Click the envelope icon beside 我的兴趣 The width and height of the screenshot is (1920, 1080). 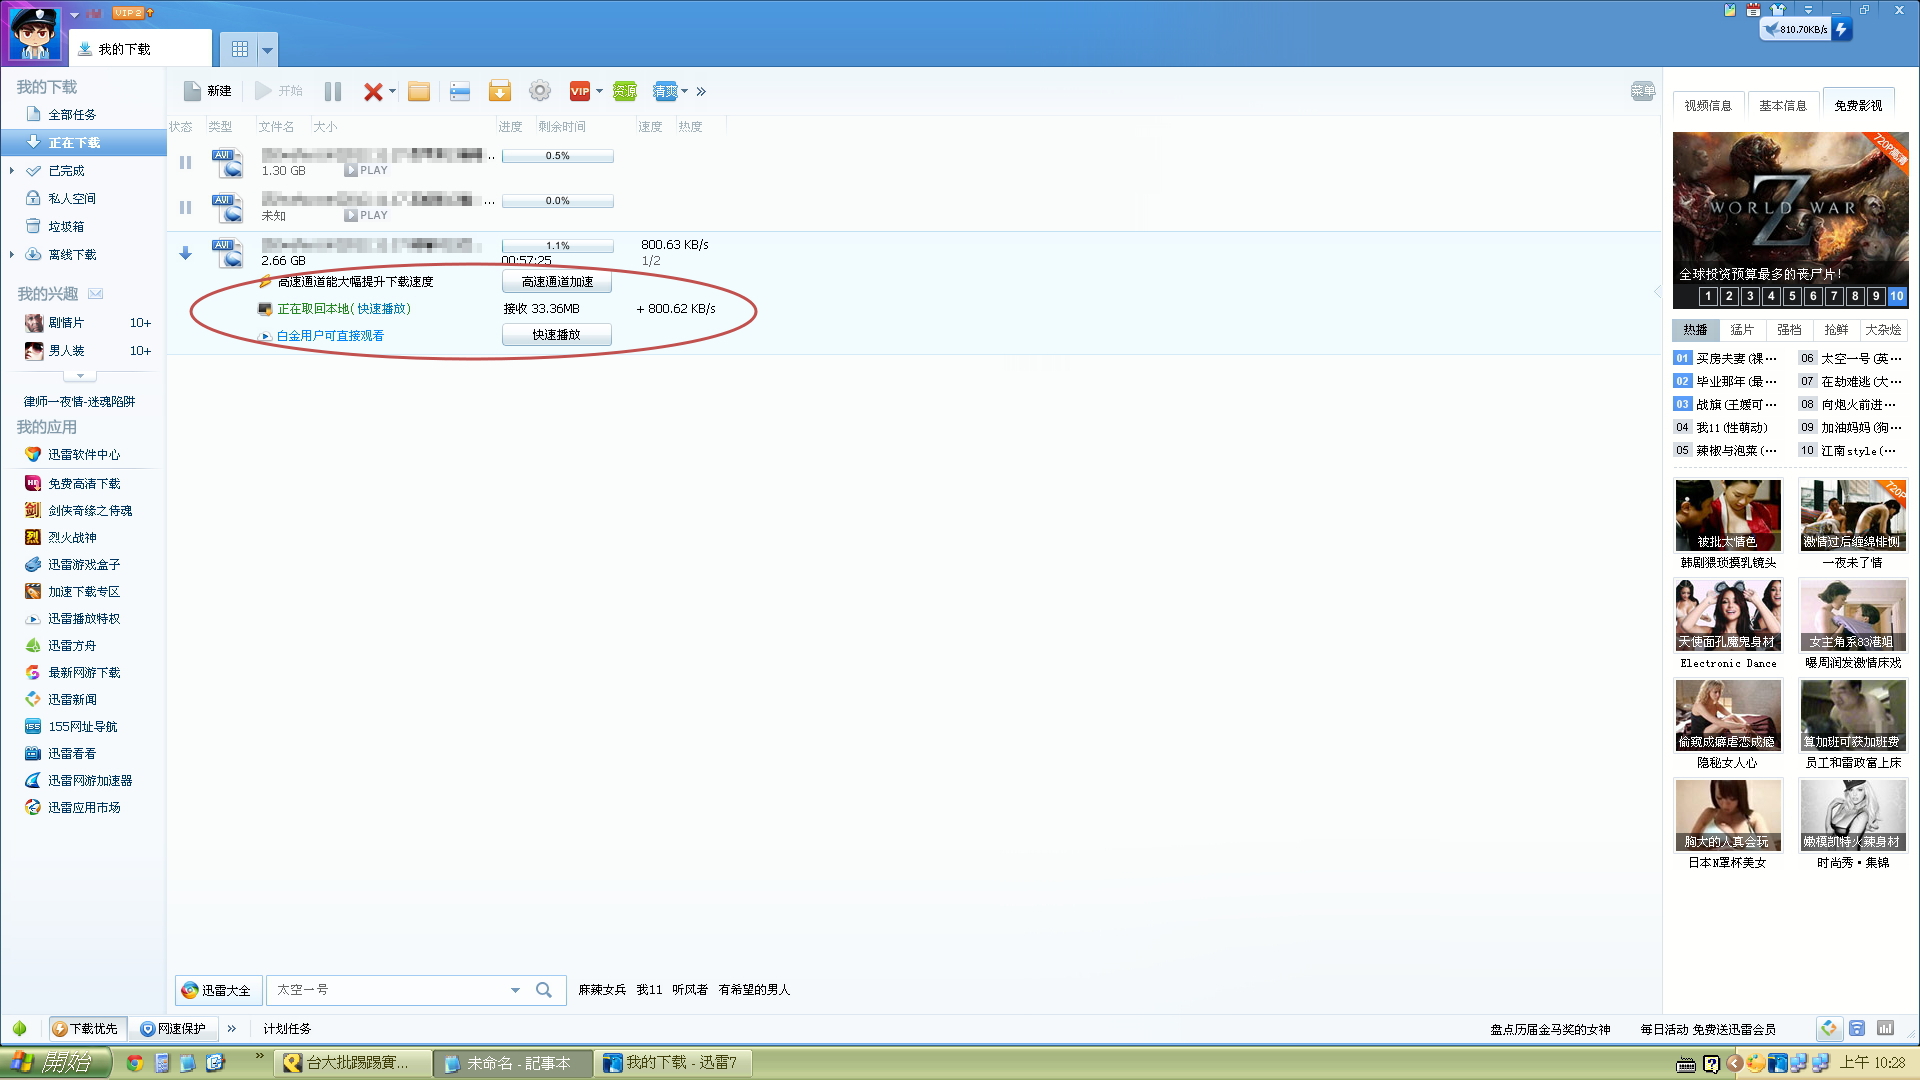tap(96, 294)
